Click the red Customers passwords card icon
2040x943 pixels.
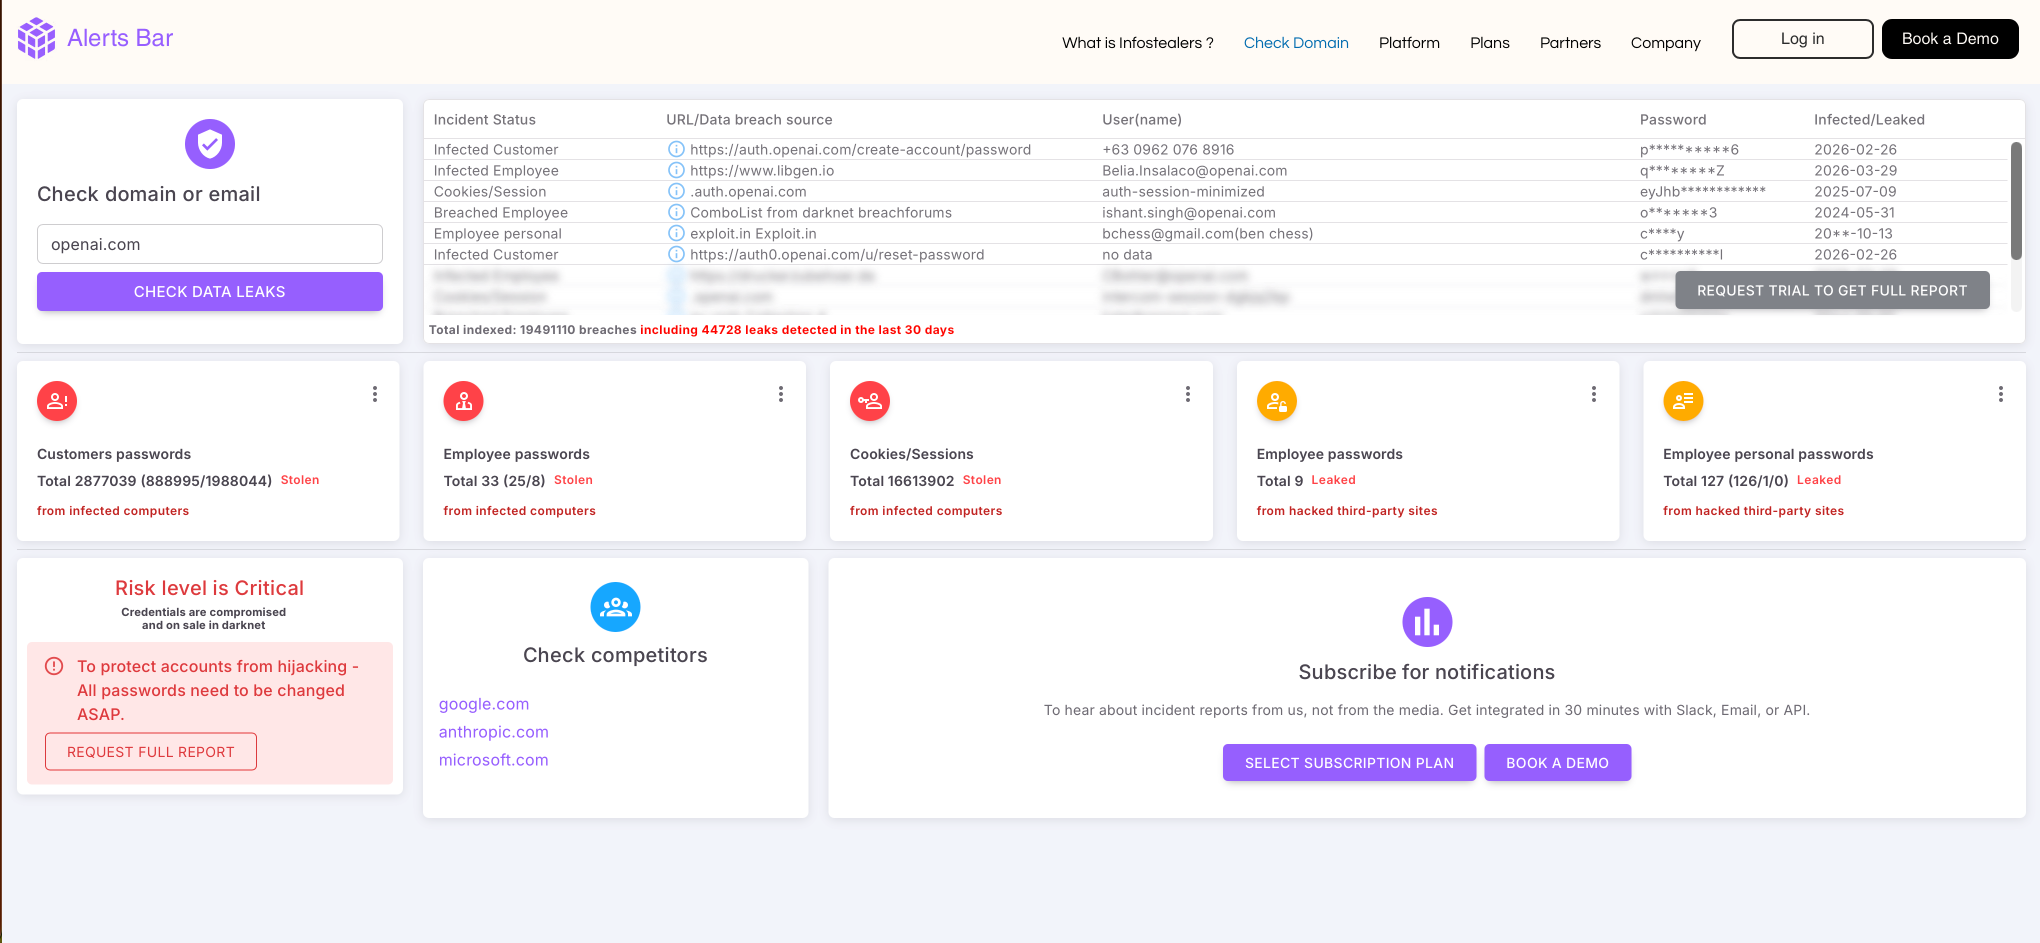[57, 401]
